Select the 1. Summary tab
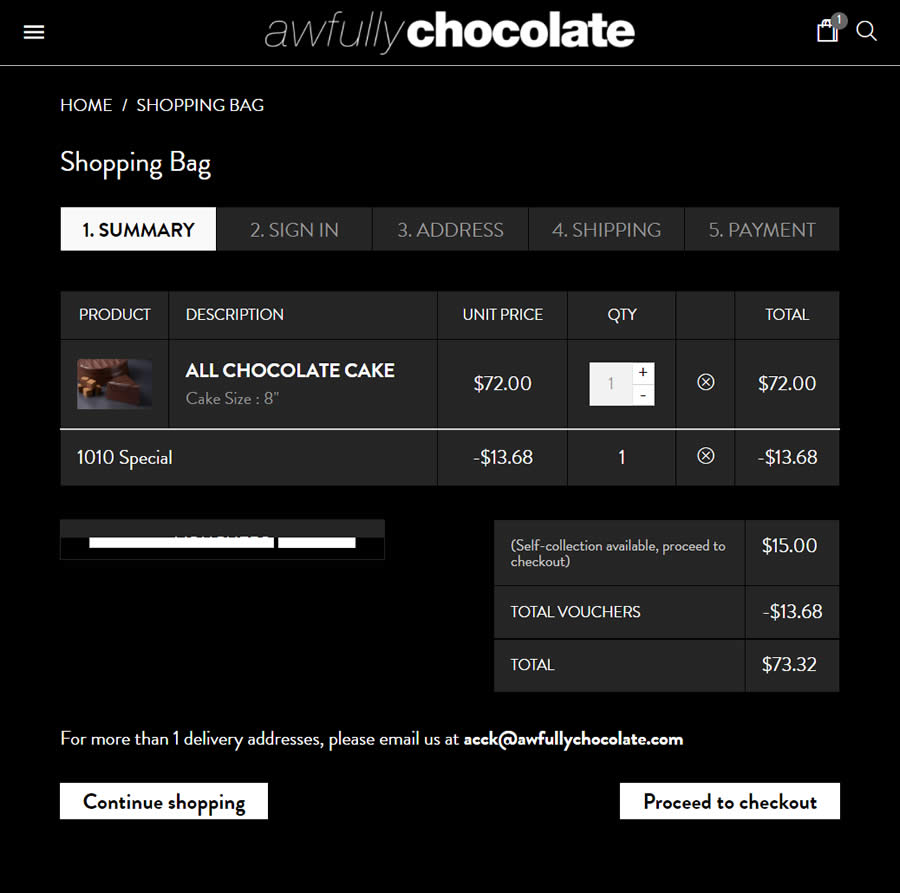The width and height of the screenshot is (900, 893). [138, 229]
